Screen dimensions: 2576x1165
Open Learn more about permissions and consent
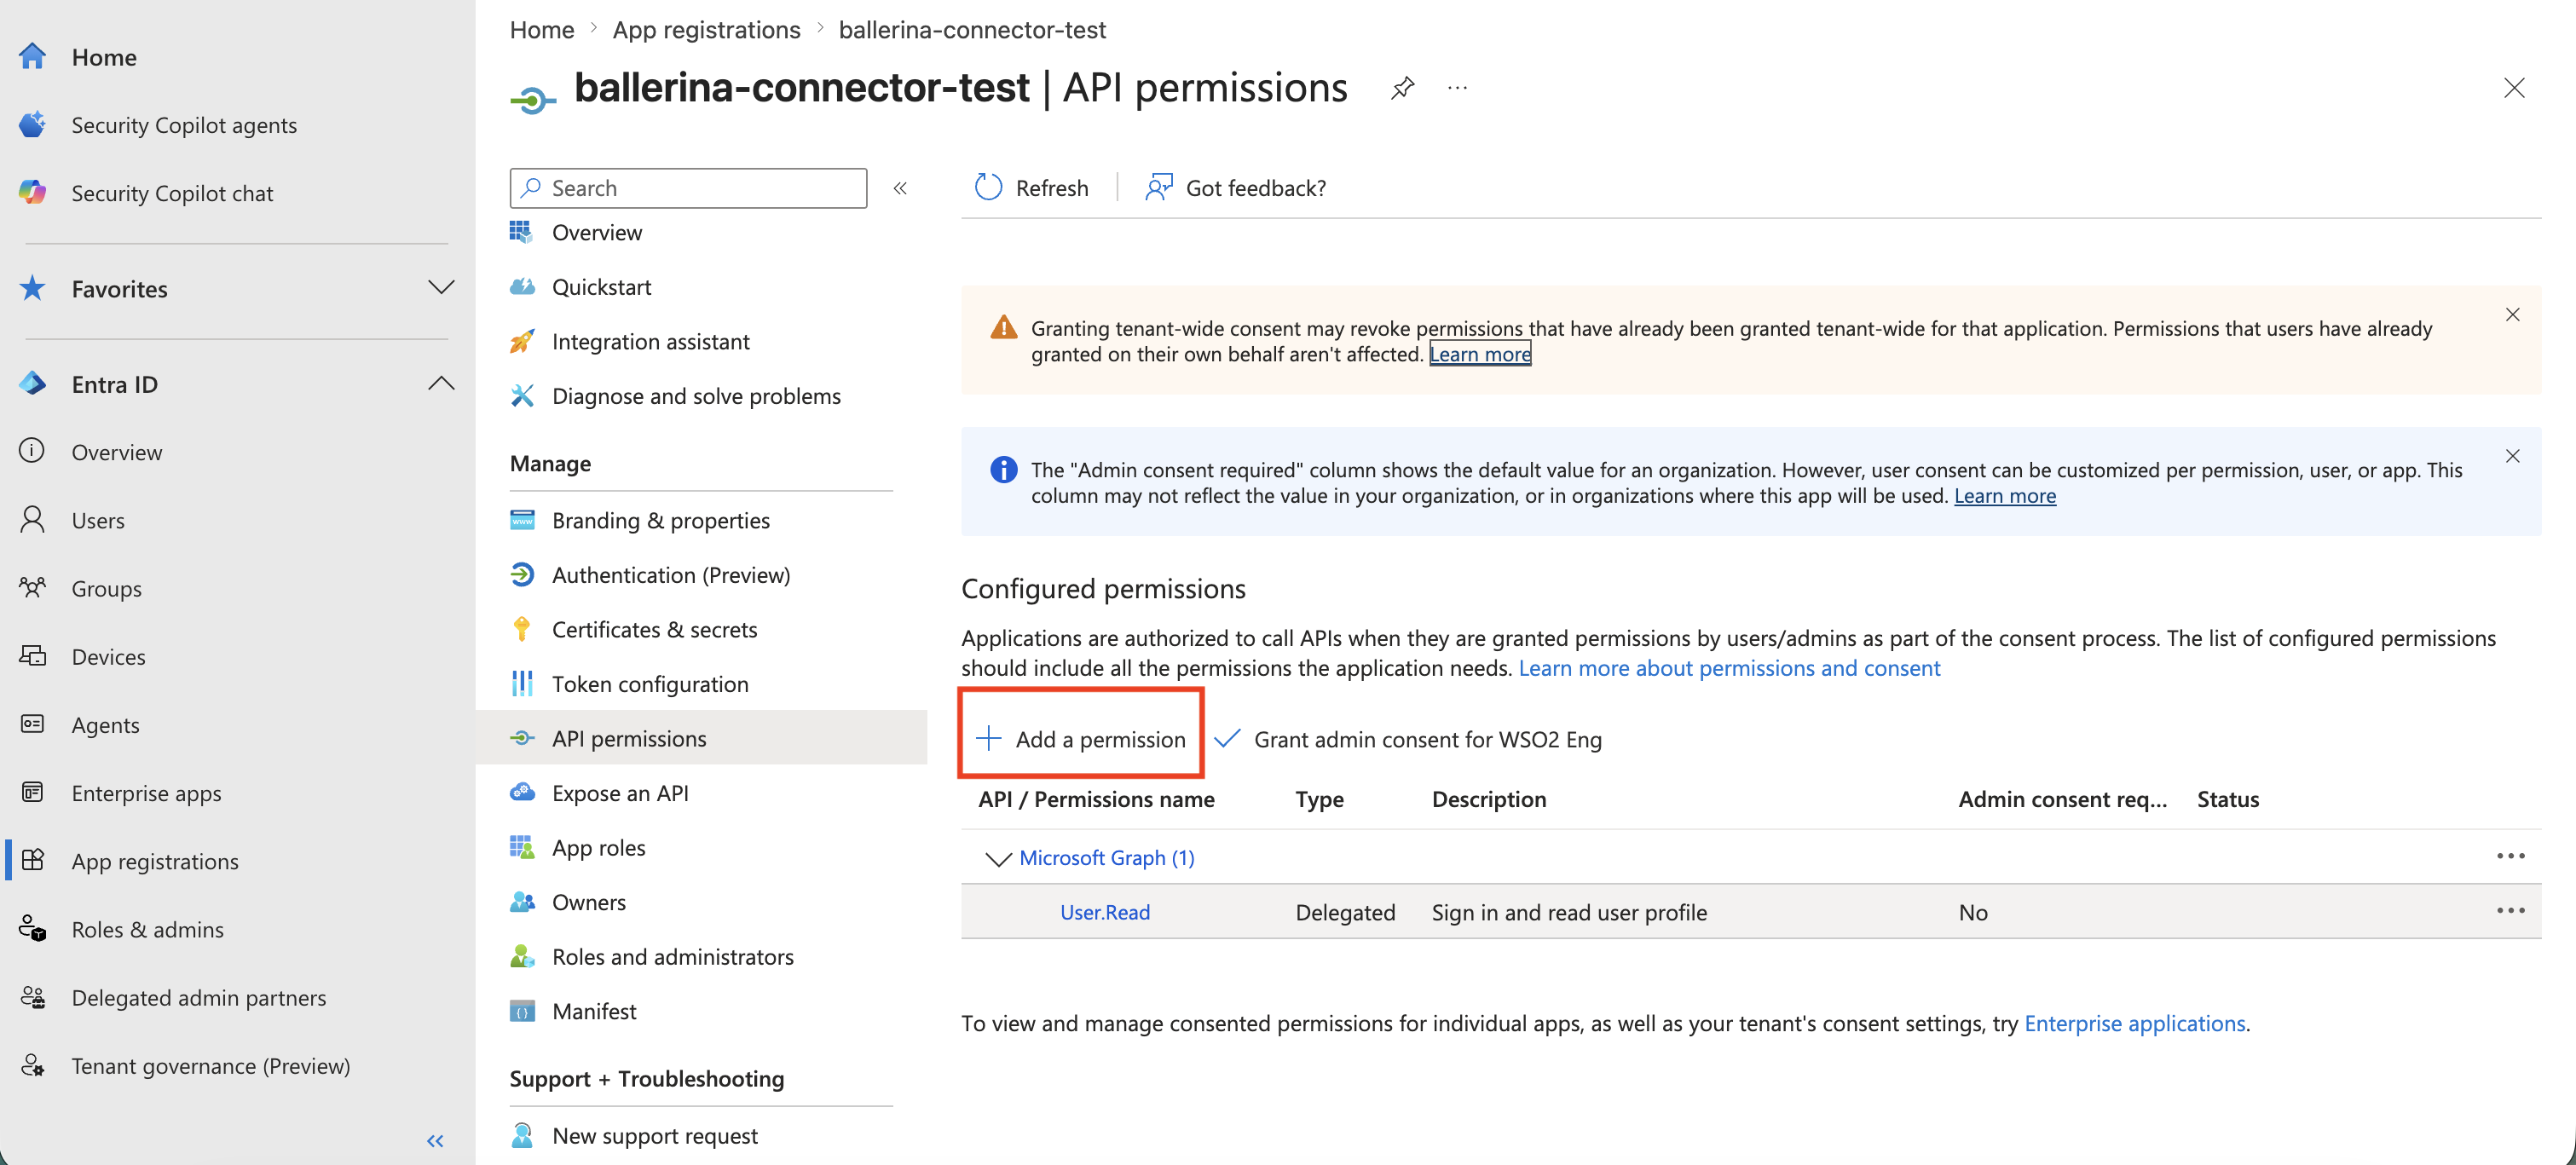pos(1730,668)
